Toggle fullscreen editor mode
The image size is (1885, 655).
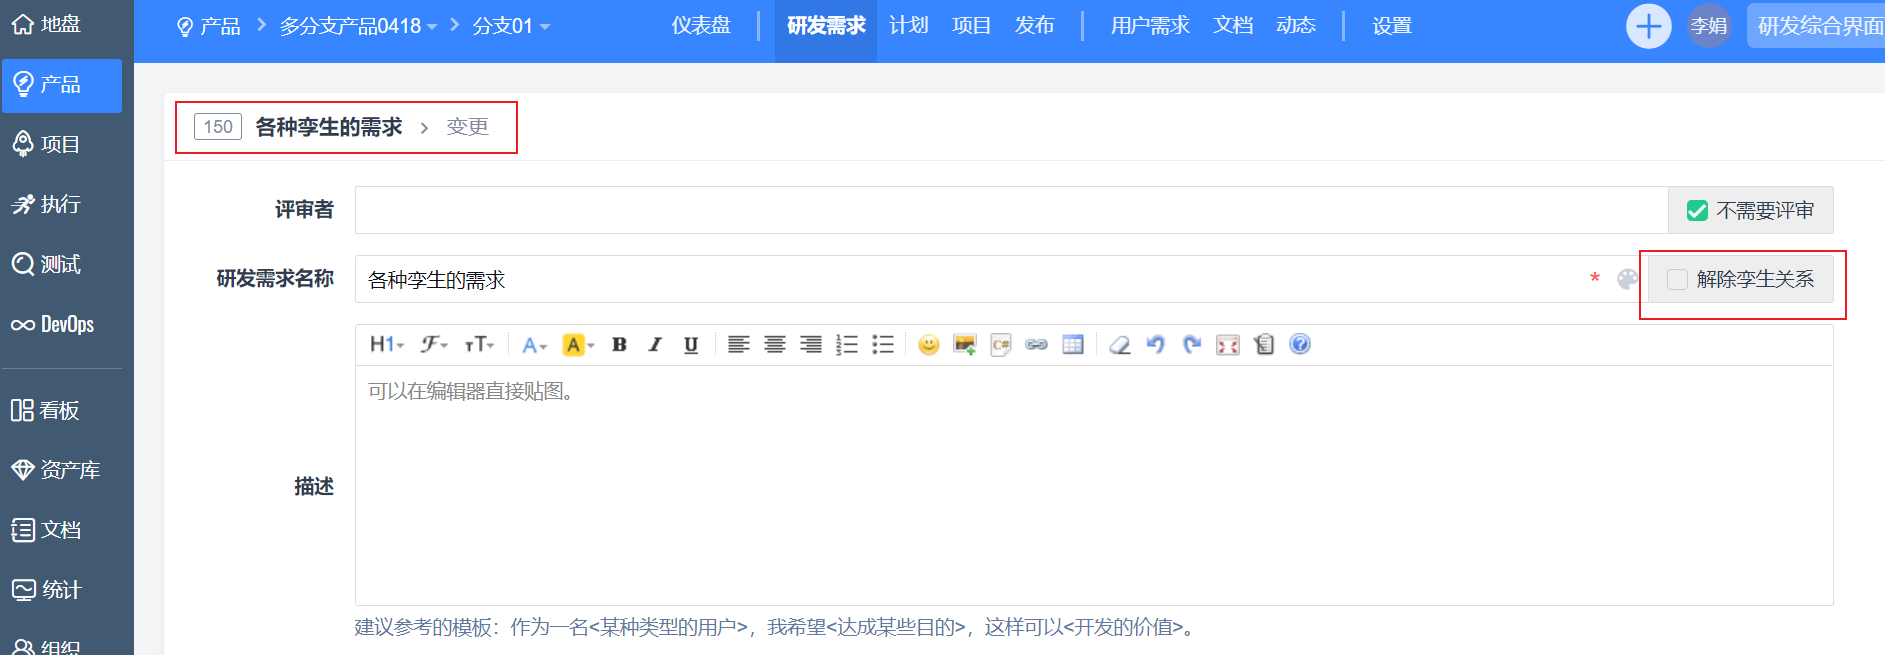tap(1227, 345)
